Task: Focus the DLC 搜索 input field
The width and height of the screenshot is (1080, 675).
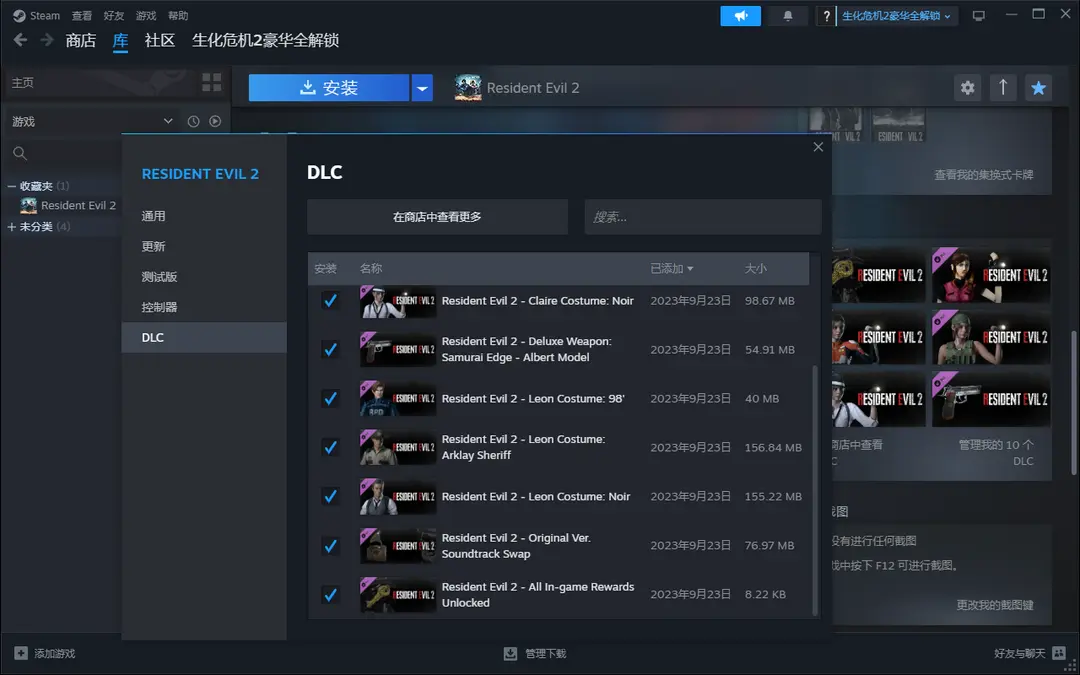Action: pyautogui.click(x=703, y=217)
